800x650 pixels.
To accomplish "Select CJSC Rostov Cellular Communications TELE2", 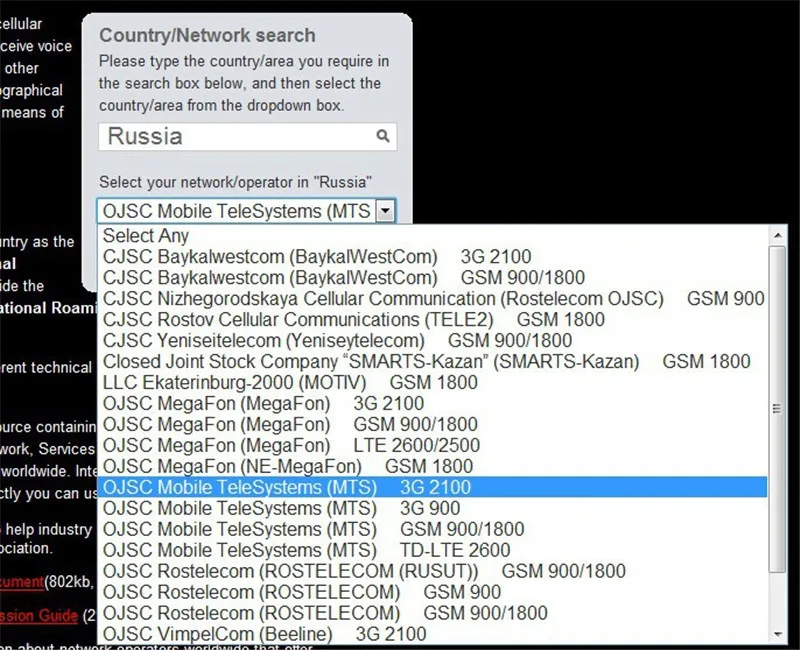I will point(432,319).
